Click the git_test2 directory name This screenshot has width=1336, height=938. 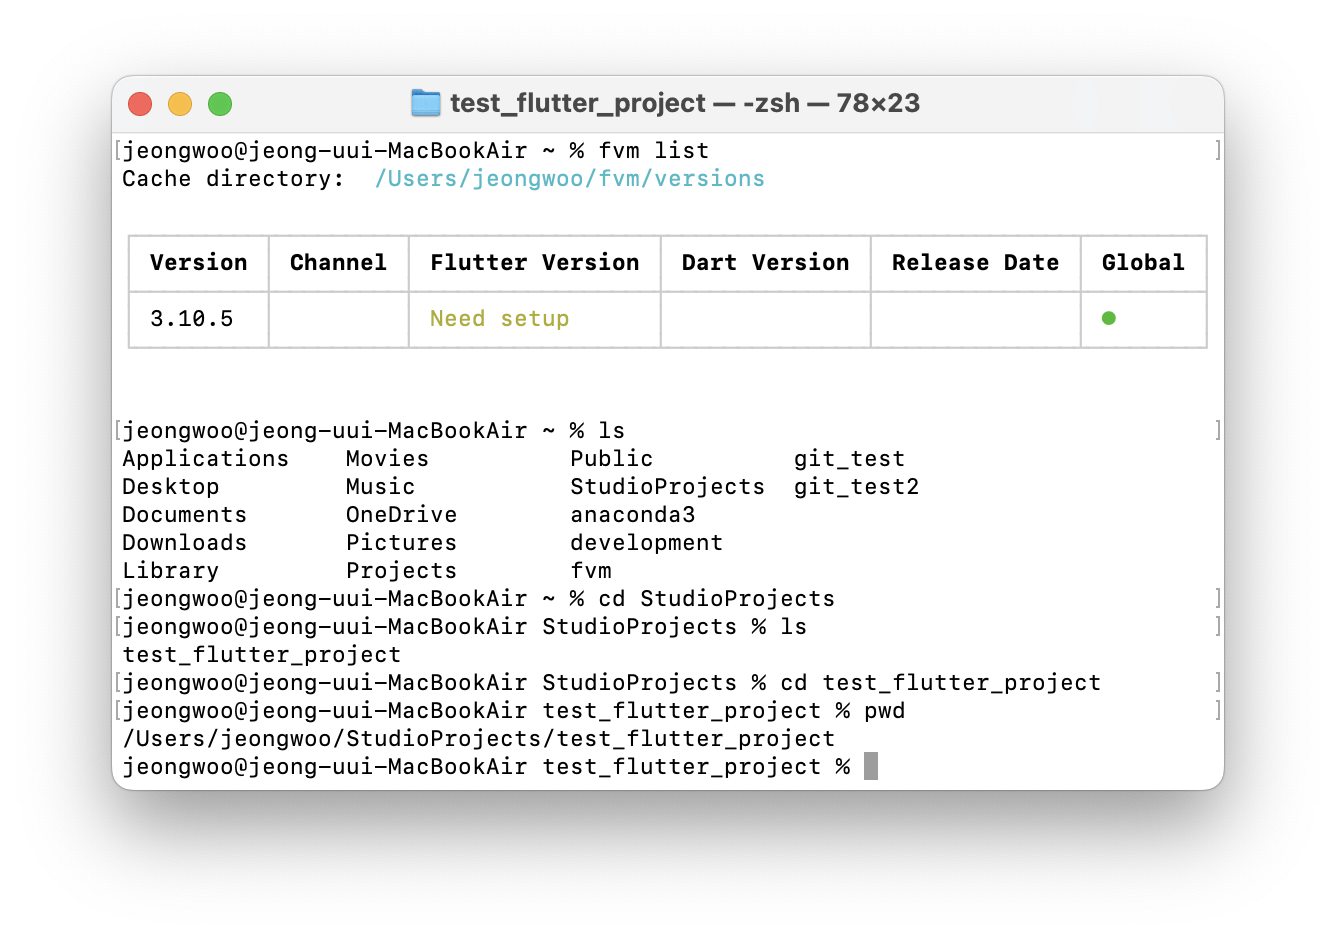(856, 487)
